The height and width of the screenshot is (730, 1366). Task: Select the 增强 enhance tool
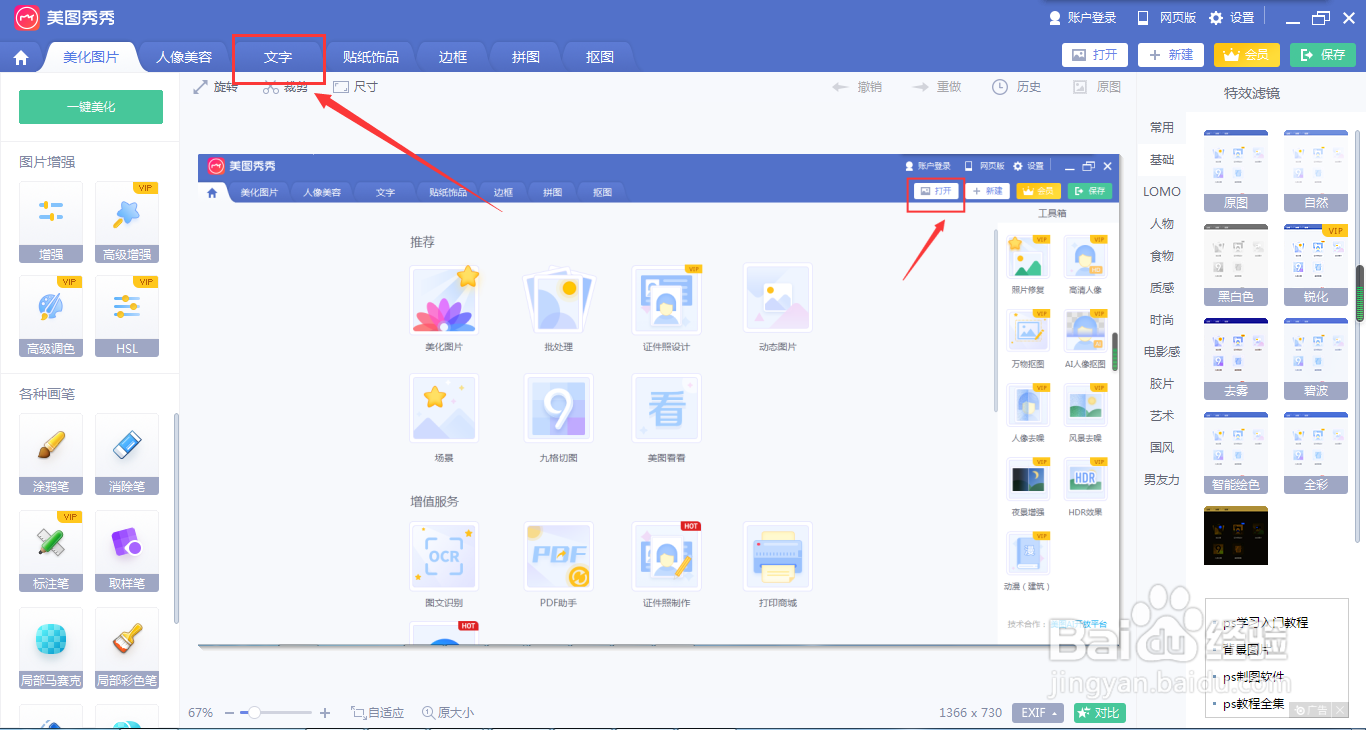pyautogui.click(x=51, y=222)
